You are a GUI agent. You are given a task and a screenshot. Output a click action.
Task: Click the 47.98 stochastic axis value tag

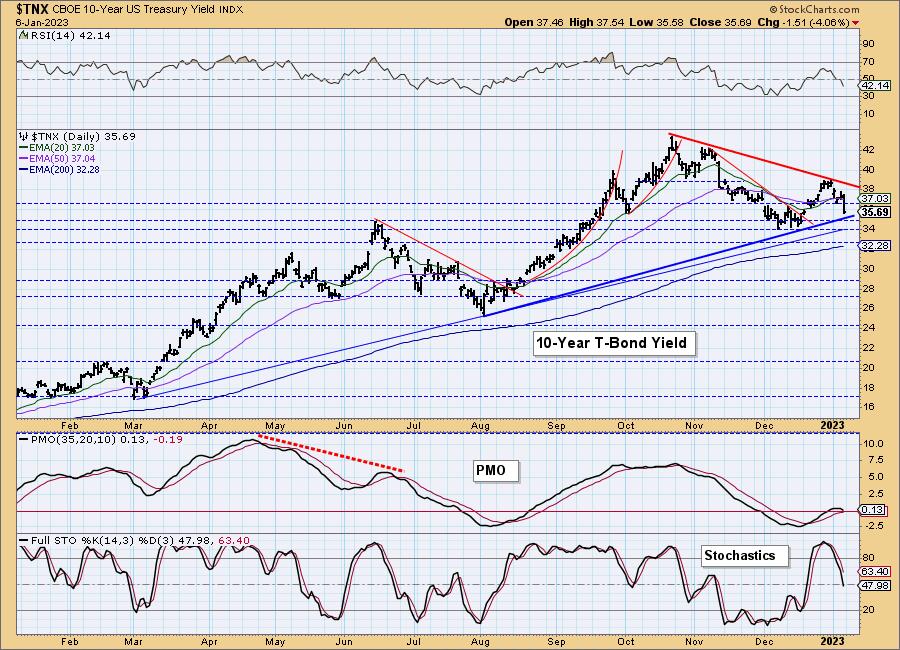[875, 585]
